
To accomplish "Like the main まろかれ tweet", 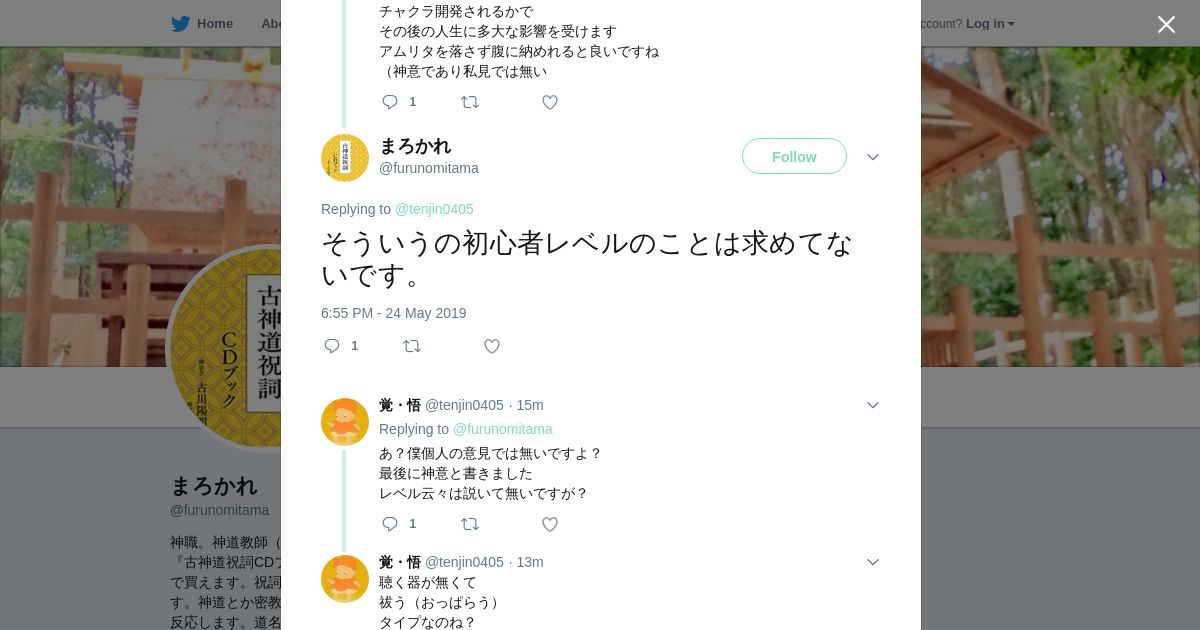I will coord(492,346).
